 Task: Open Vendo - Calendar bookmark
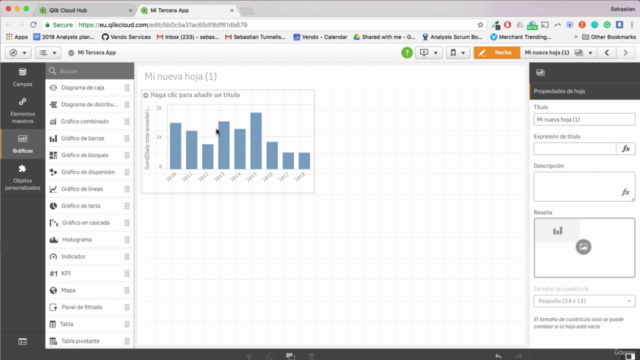(320, 37)
